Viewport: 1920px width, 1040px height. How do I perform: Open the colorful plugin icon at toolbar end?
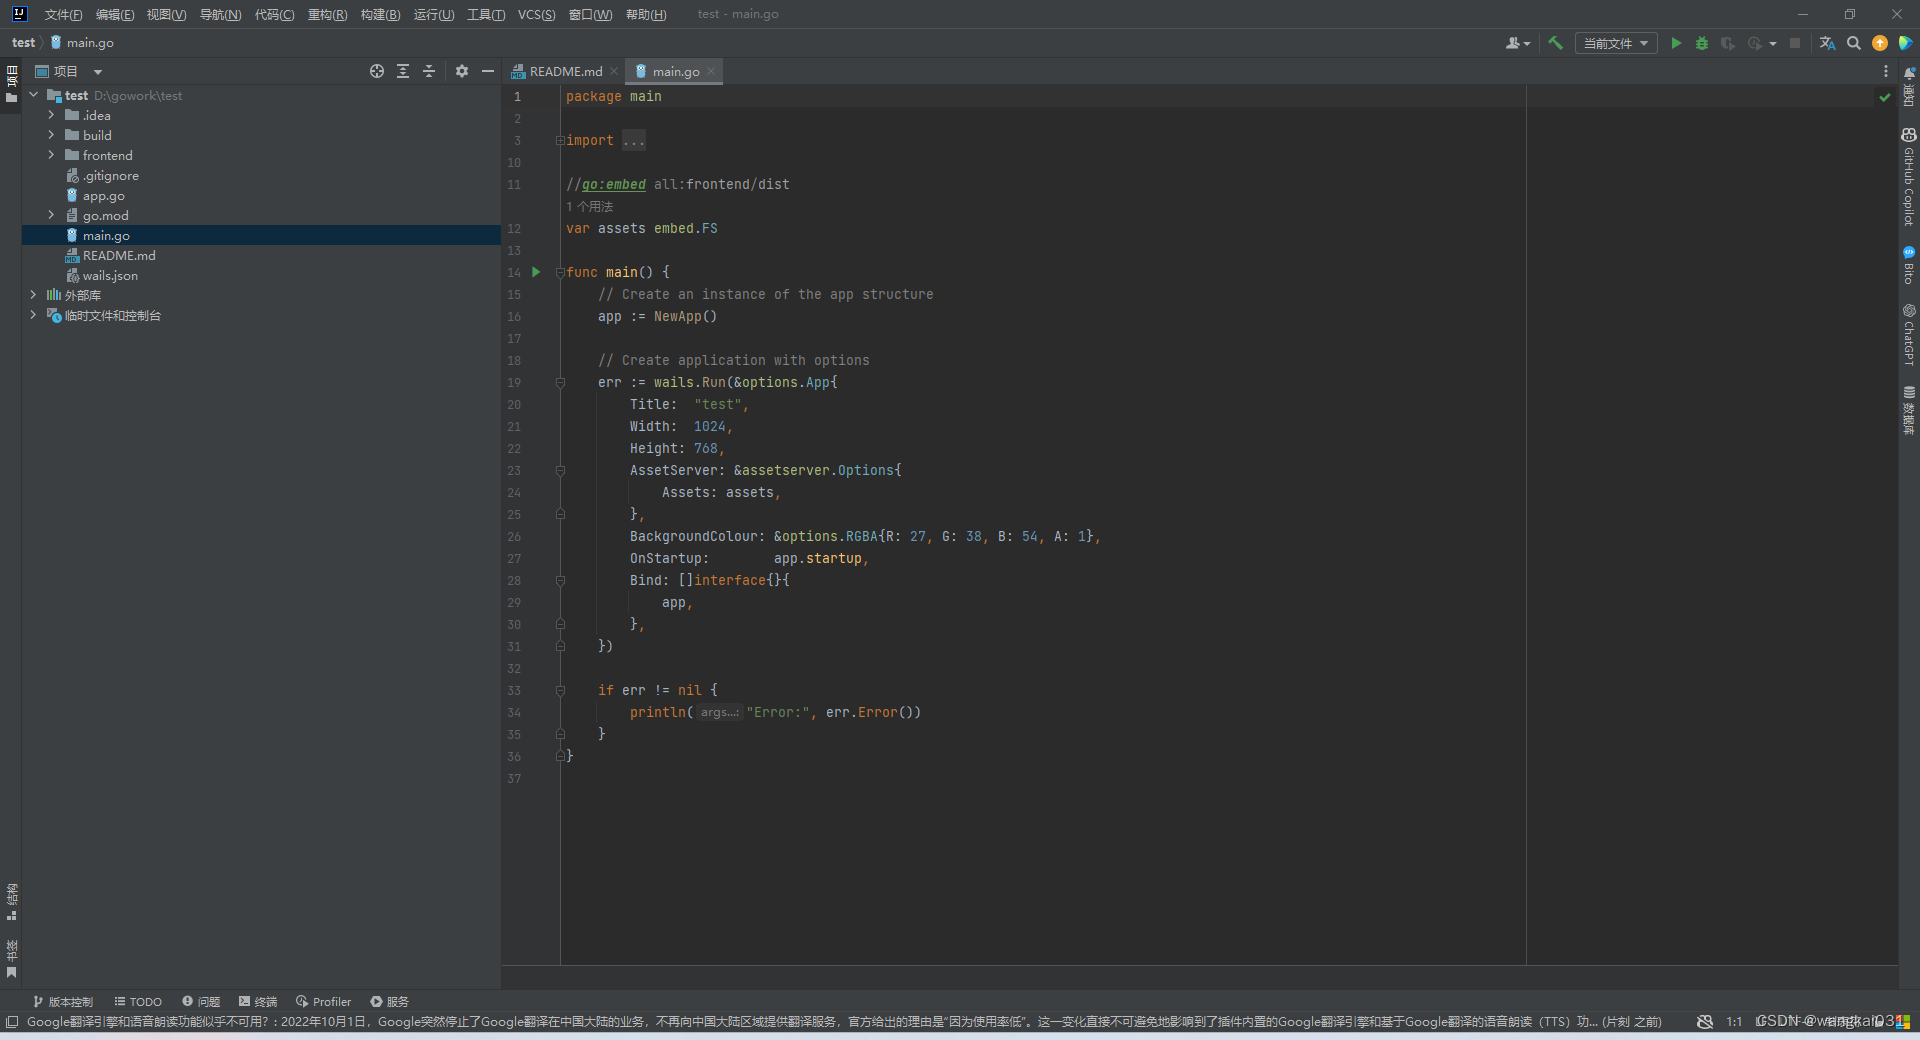coord(1906,43)
